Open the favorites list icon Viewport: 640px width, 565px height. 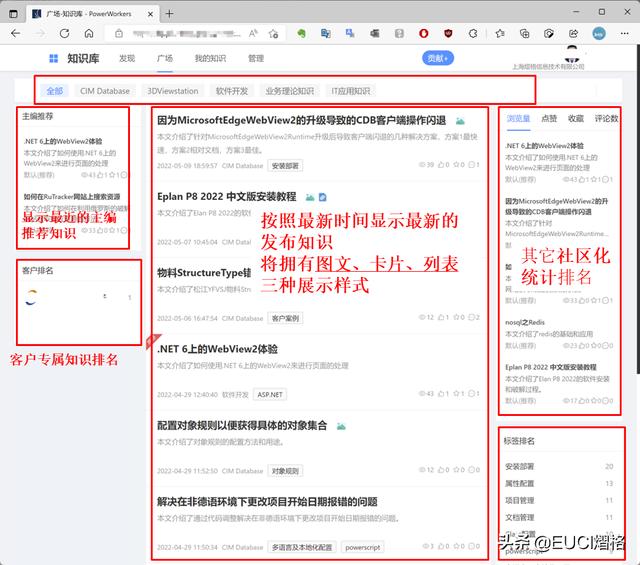tap(500, 33)
